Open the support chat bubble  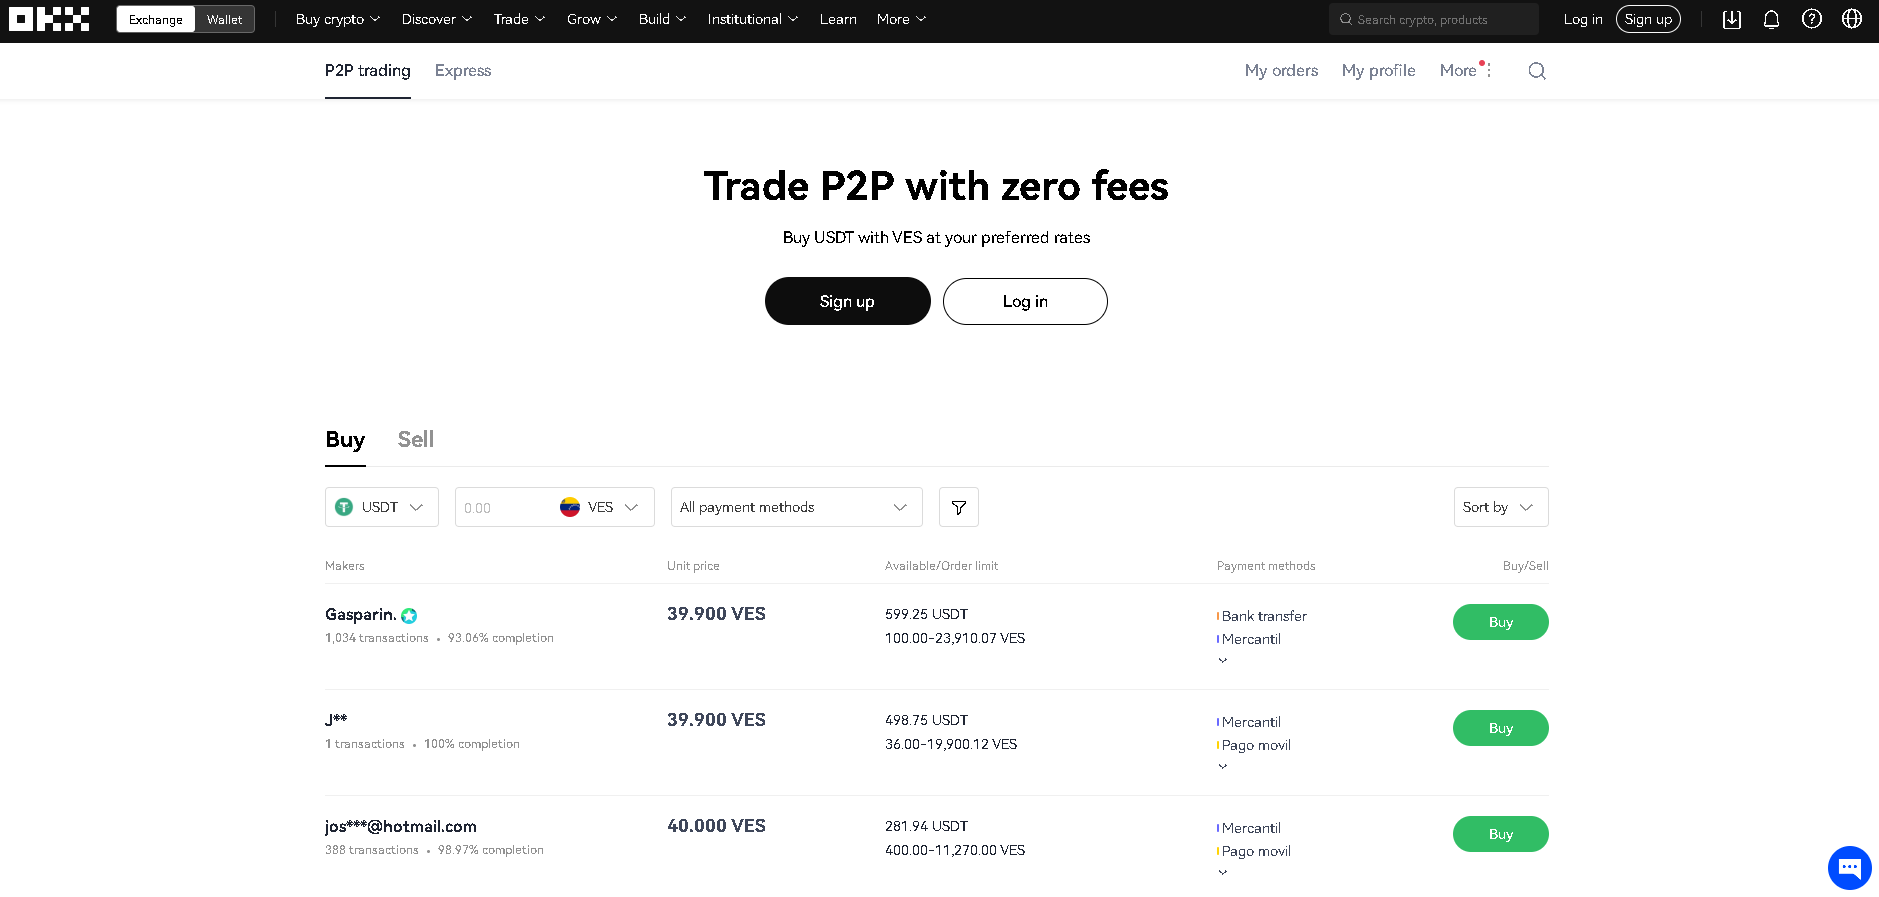click(1849, 867)
